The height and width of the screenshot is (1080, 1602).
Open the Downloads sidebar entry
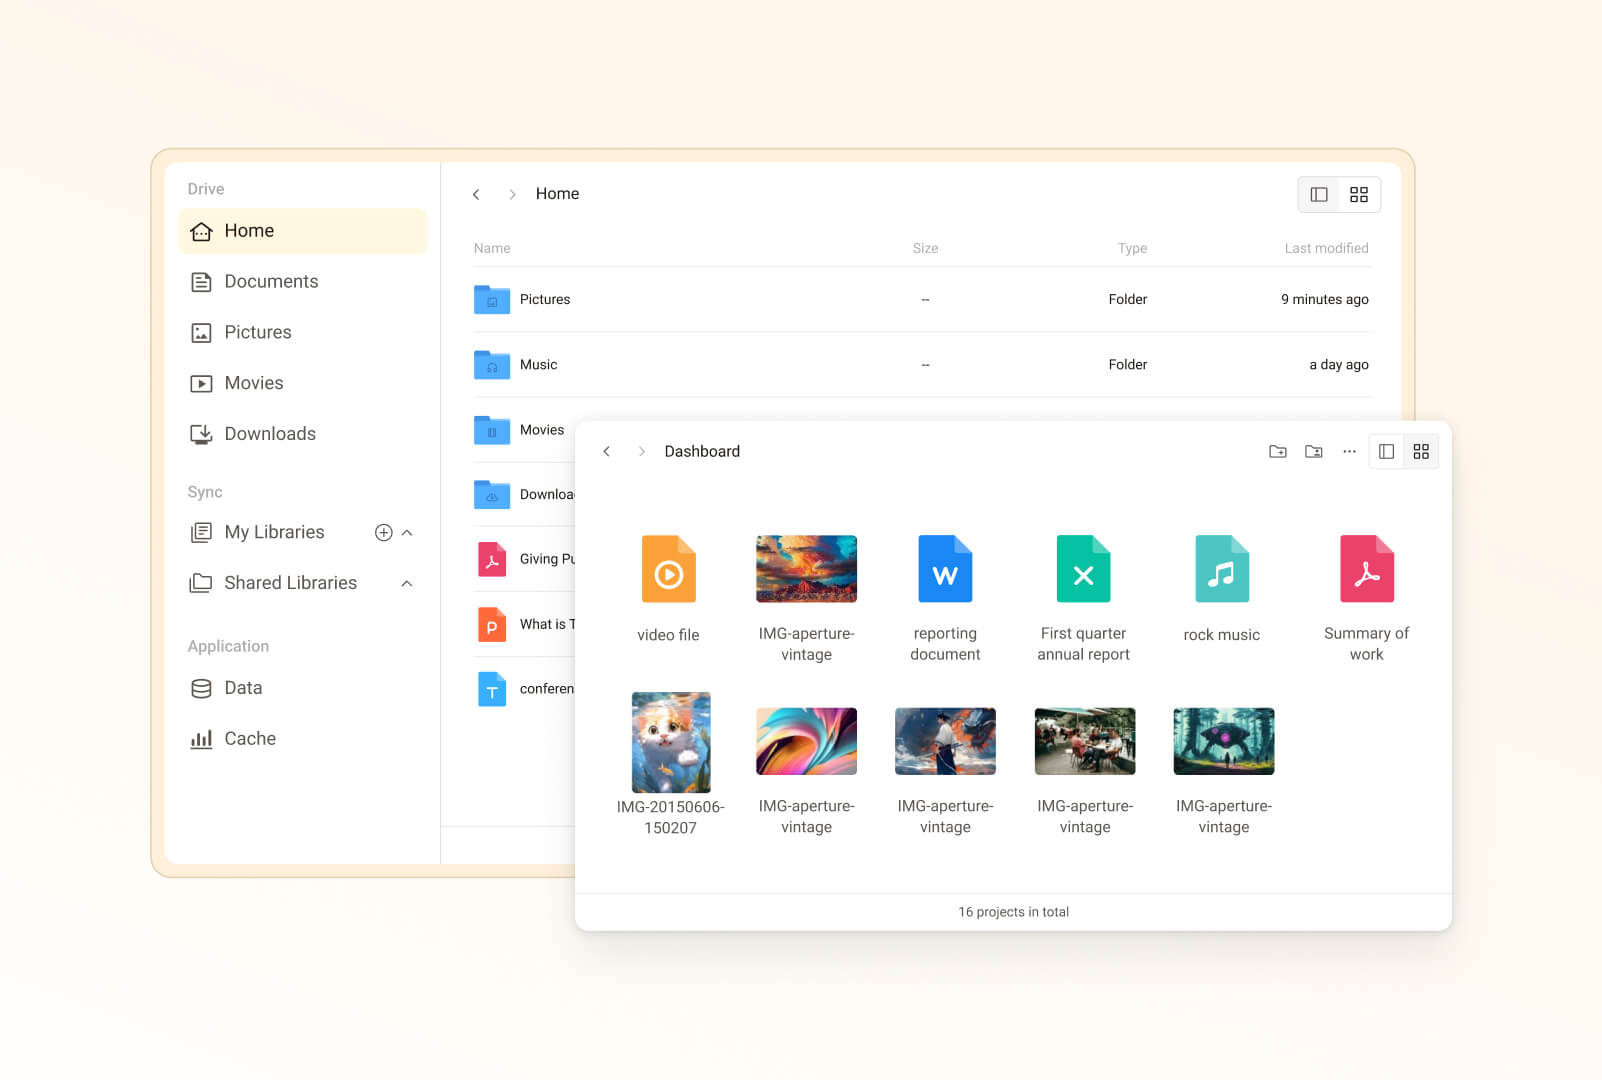tap(270, 433)
